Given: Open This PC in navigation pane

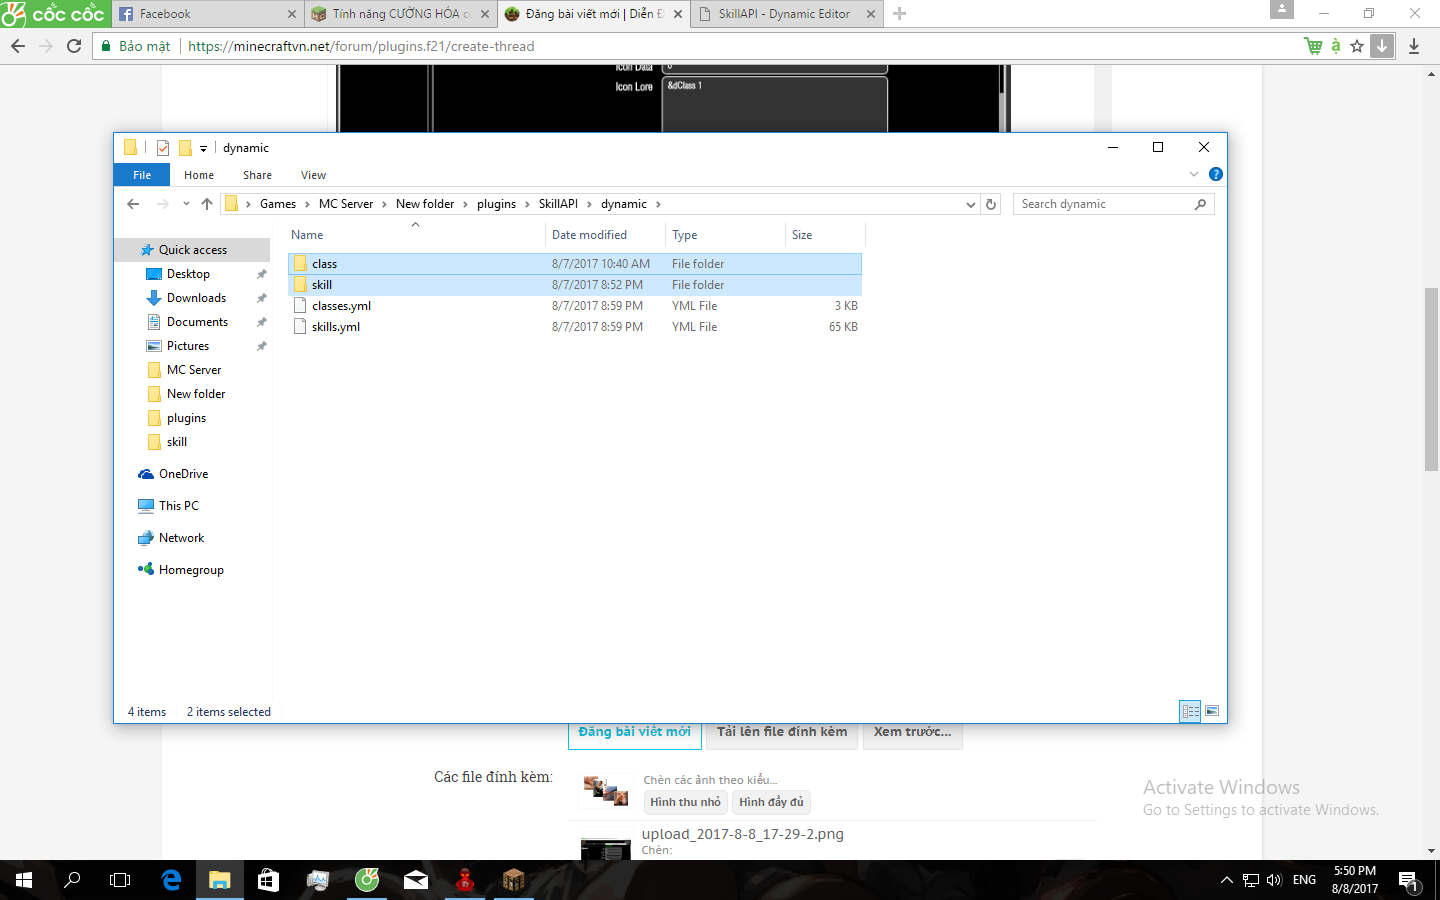Looking at the screenshot, I should point(178,506).
